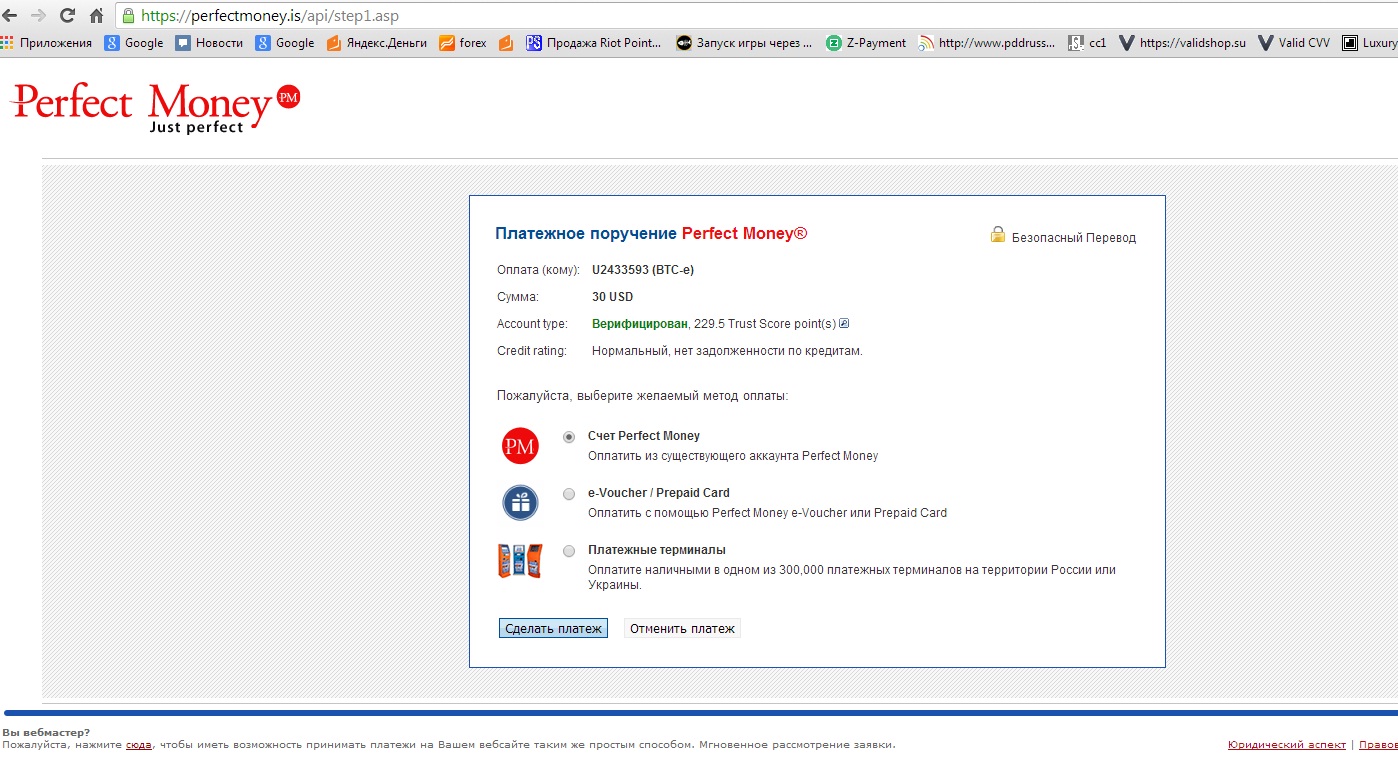The image size is (1398, 761).
Task: Open the browser home page icon
Action: (97, 16)
